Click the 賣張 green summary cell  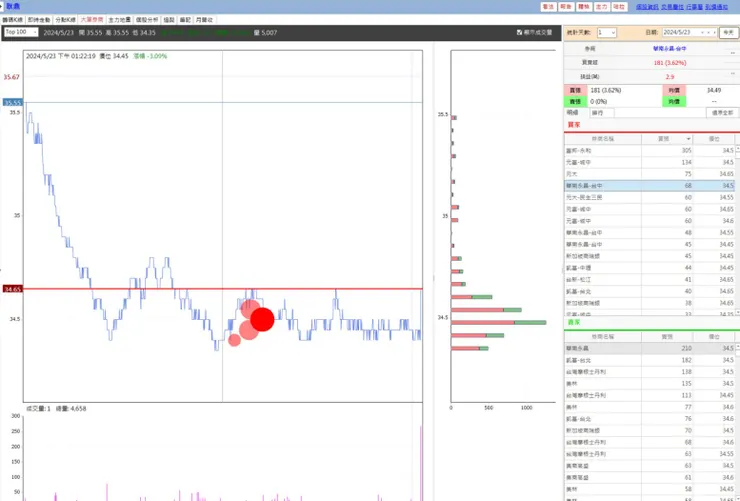coord(575,101)
